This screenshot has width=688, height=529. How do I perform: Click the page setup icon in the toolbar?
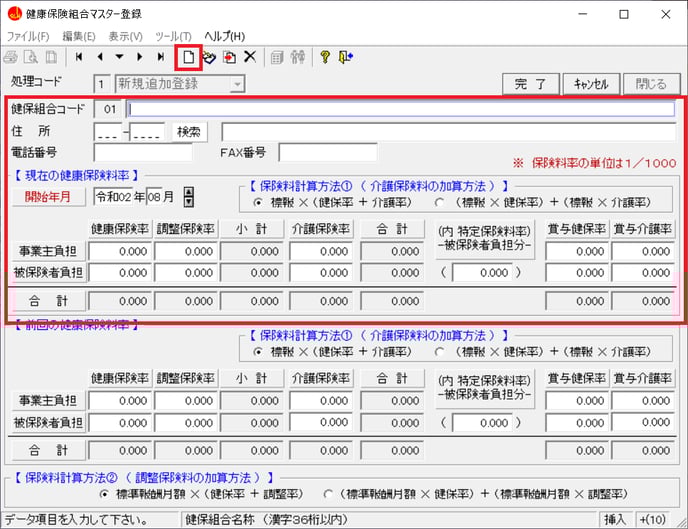pyautogui.click(x=51, y=57)
